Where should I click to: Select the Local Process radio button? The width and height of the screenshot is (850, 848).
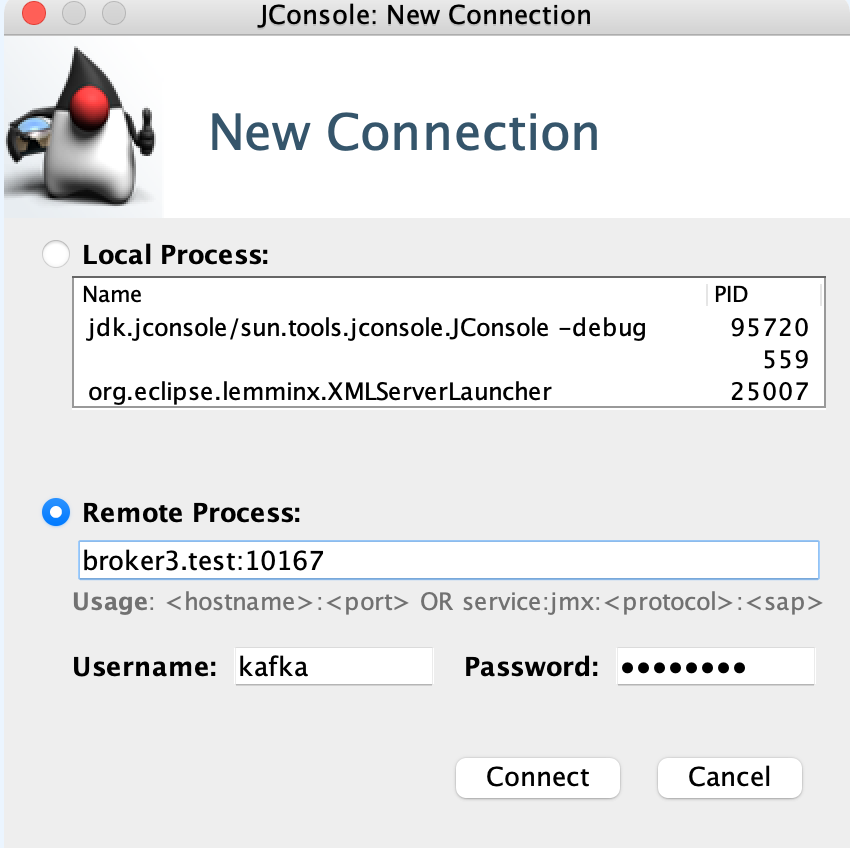[x=56, y=255]
